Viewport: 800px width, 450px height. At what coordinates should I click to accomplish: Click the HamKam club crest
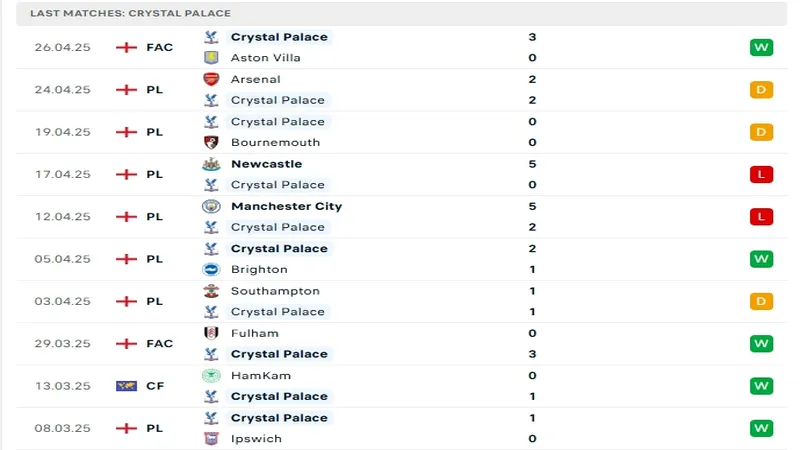(x=211, y=376)
